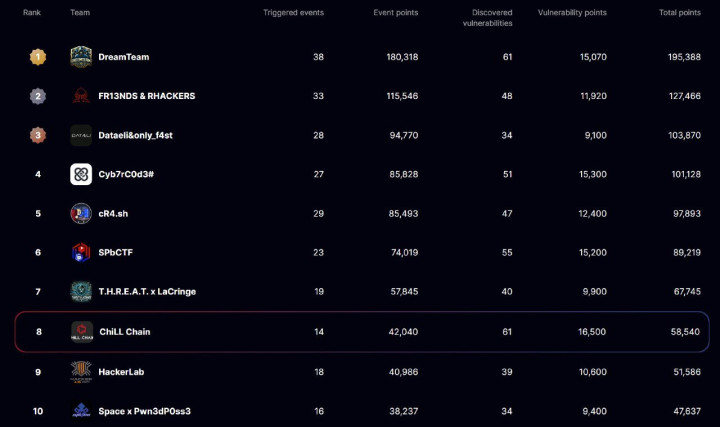Click the silver second-place rank badge
The image size is (720, 427).
(38, 96)
